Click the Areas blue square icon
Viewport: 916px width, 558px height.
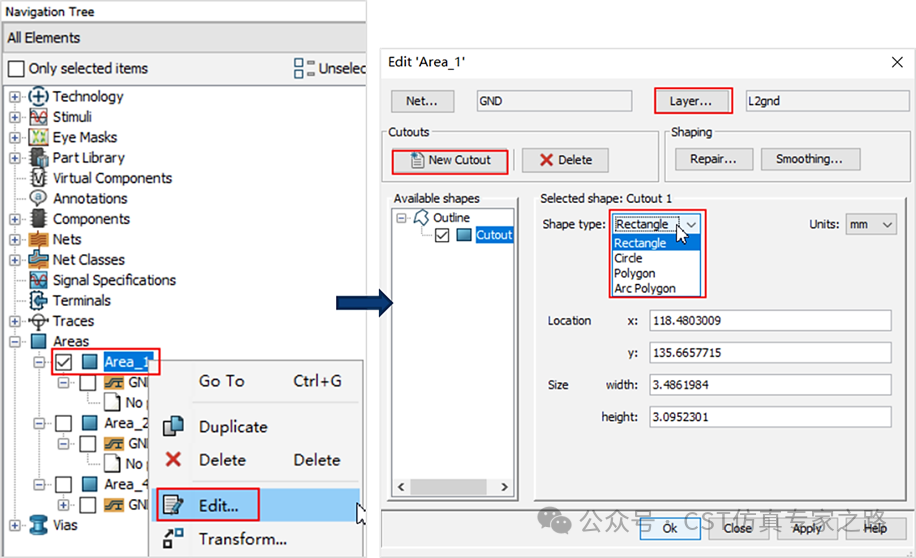(39, 341)
